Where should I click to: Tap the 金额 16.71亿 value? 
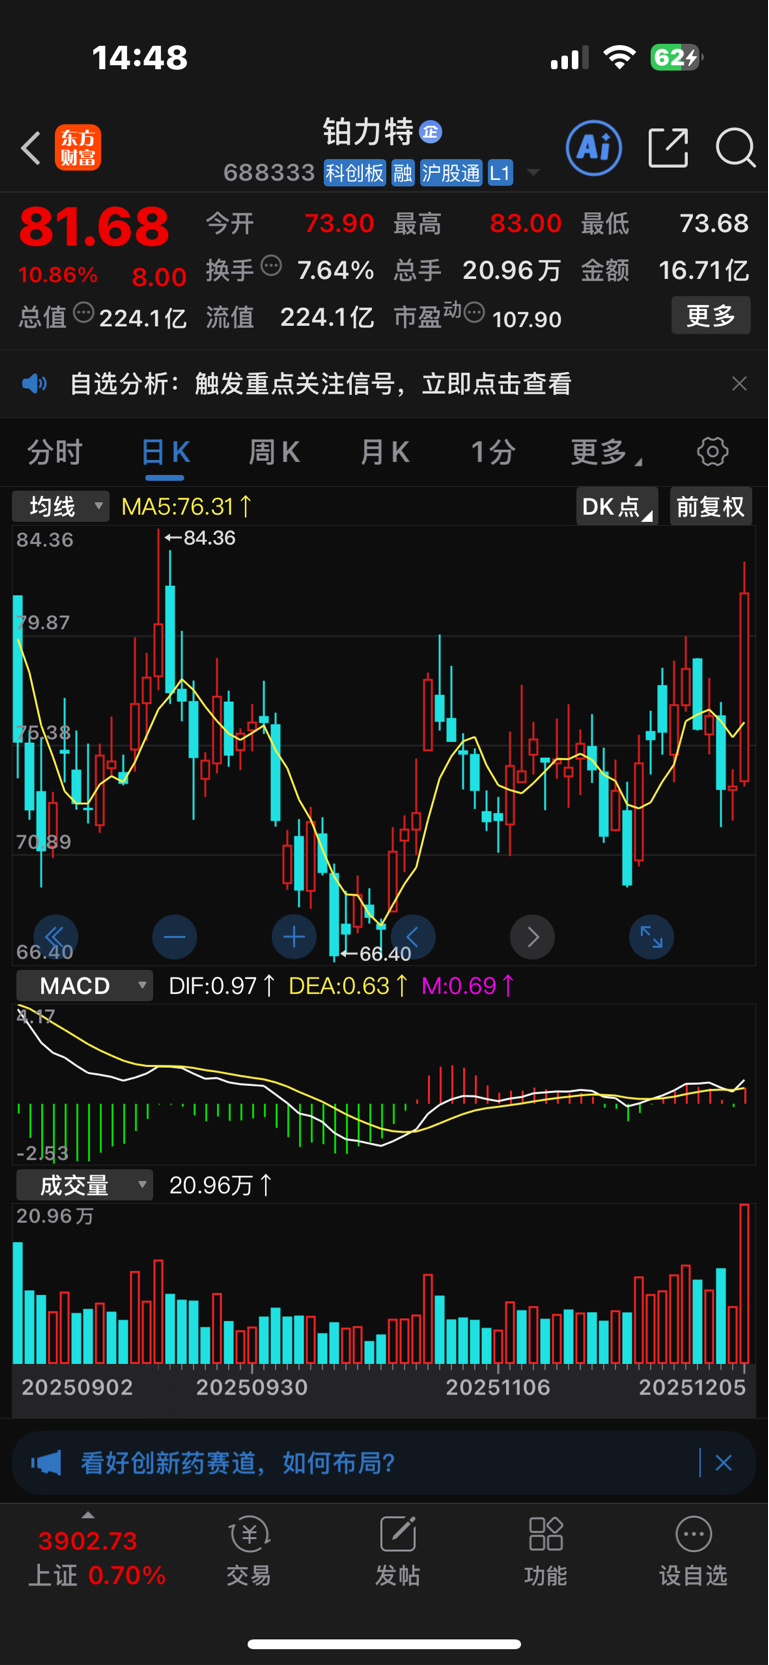point(703,270)
